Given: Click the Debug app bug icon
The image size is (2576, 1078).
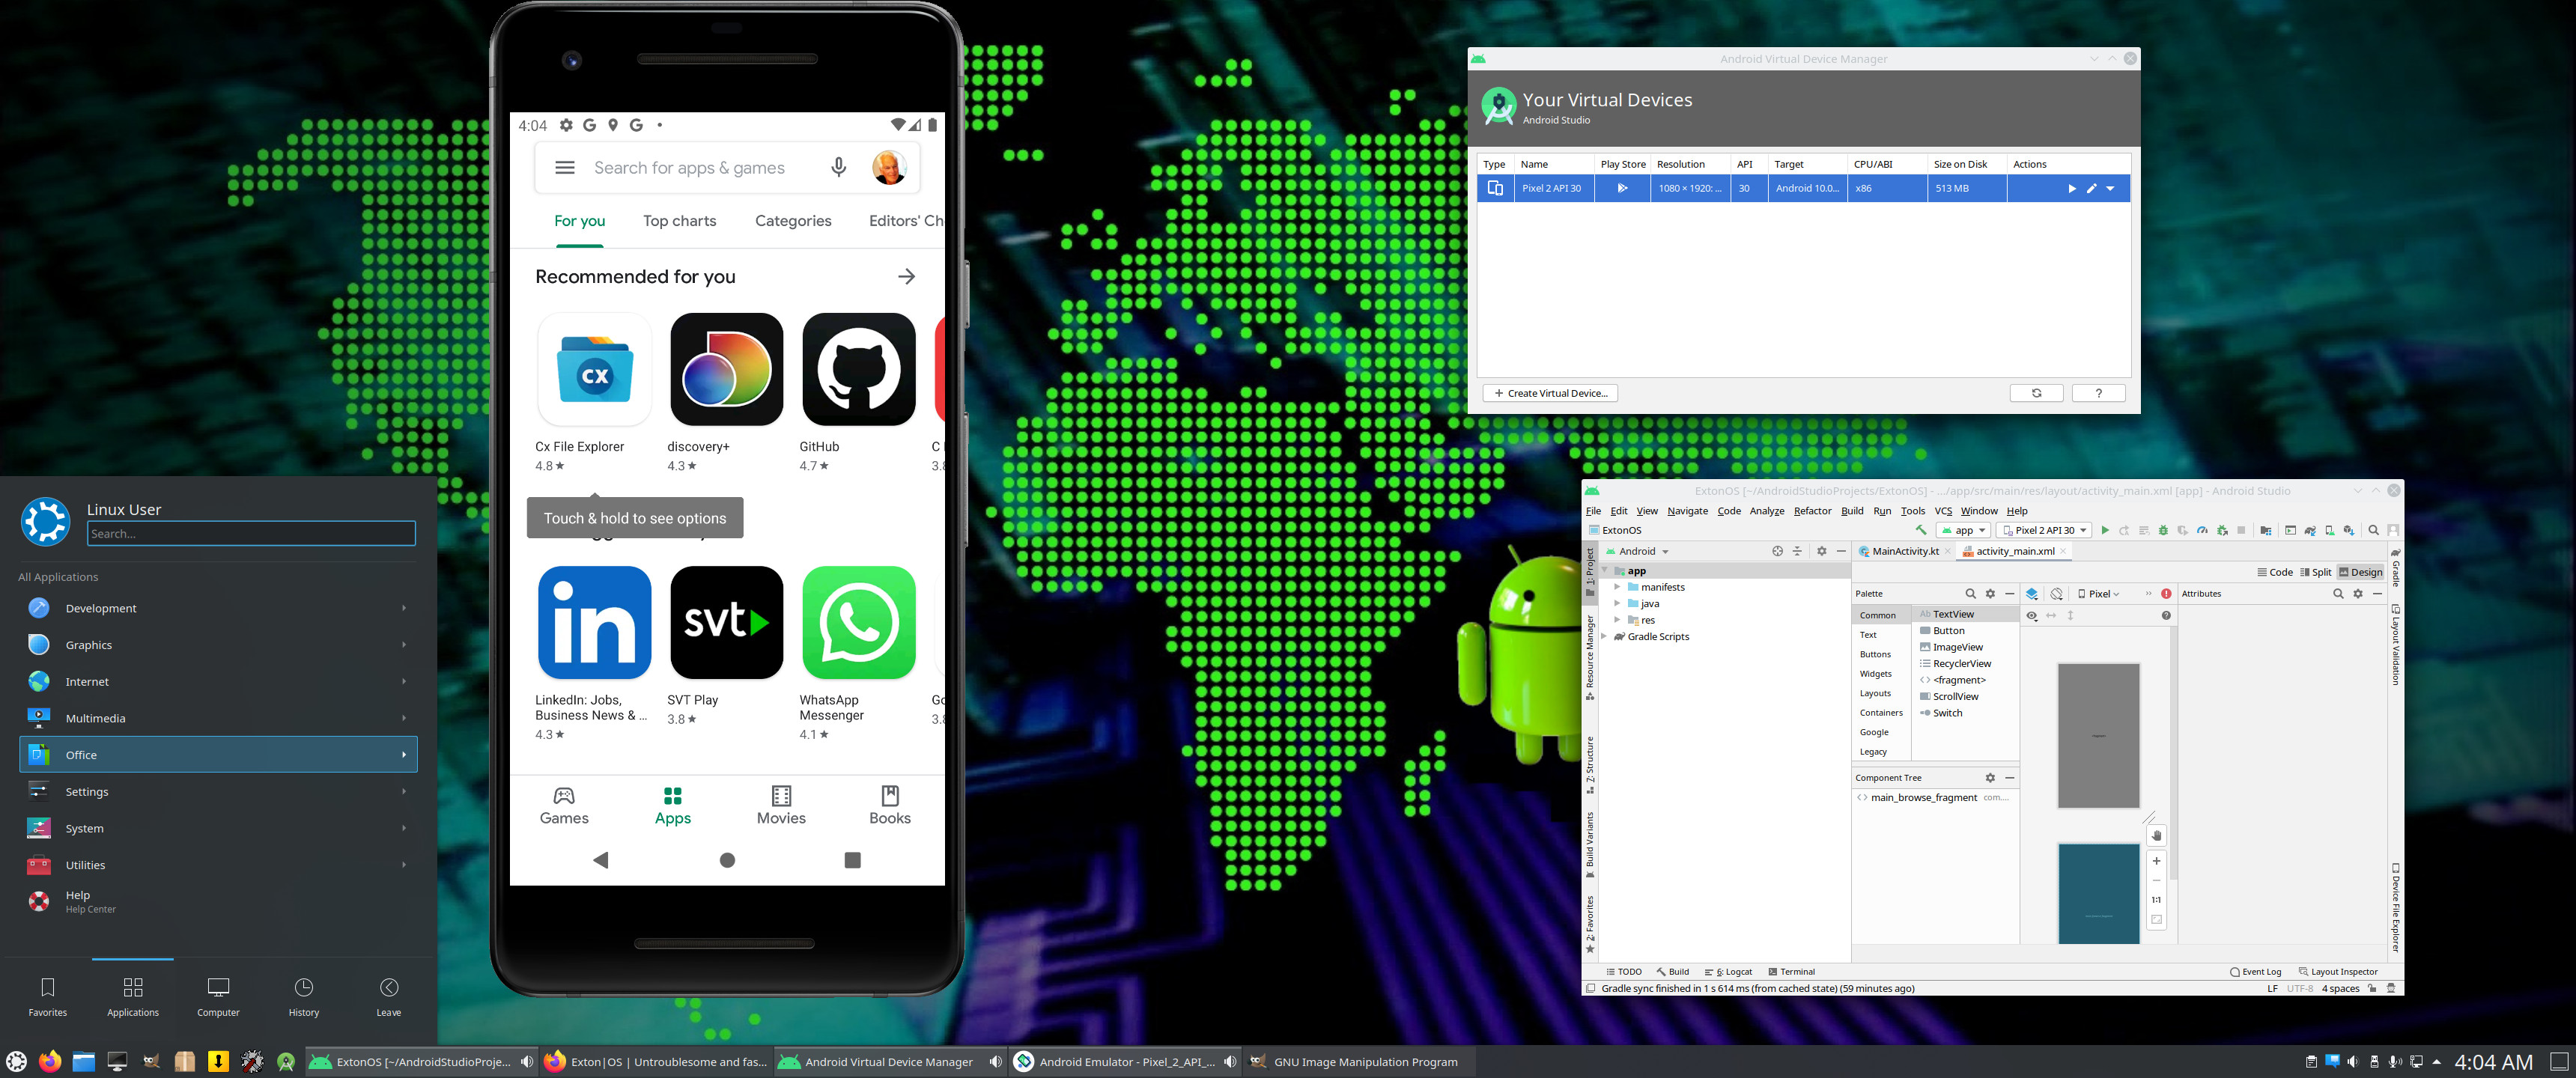Looking at the screenshot, I should [2163, 530].
